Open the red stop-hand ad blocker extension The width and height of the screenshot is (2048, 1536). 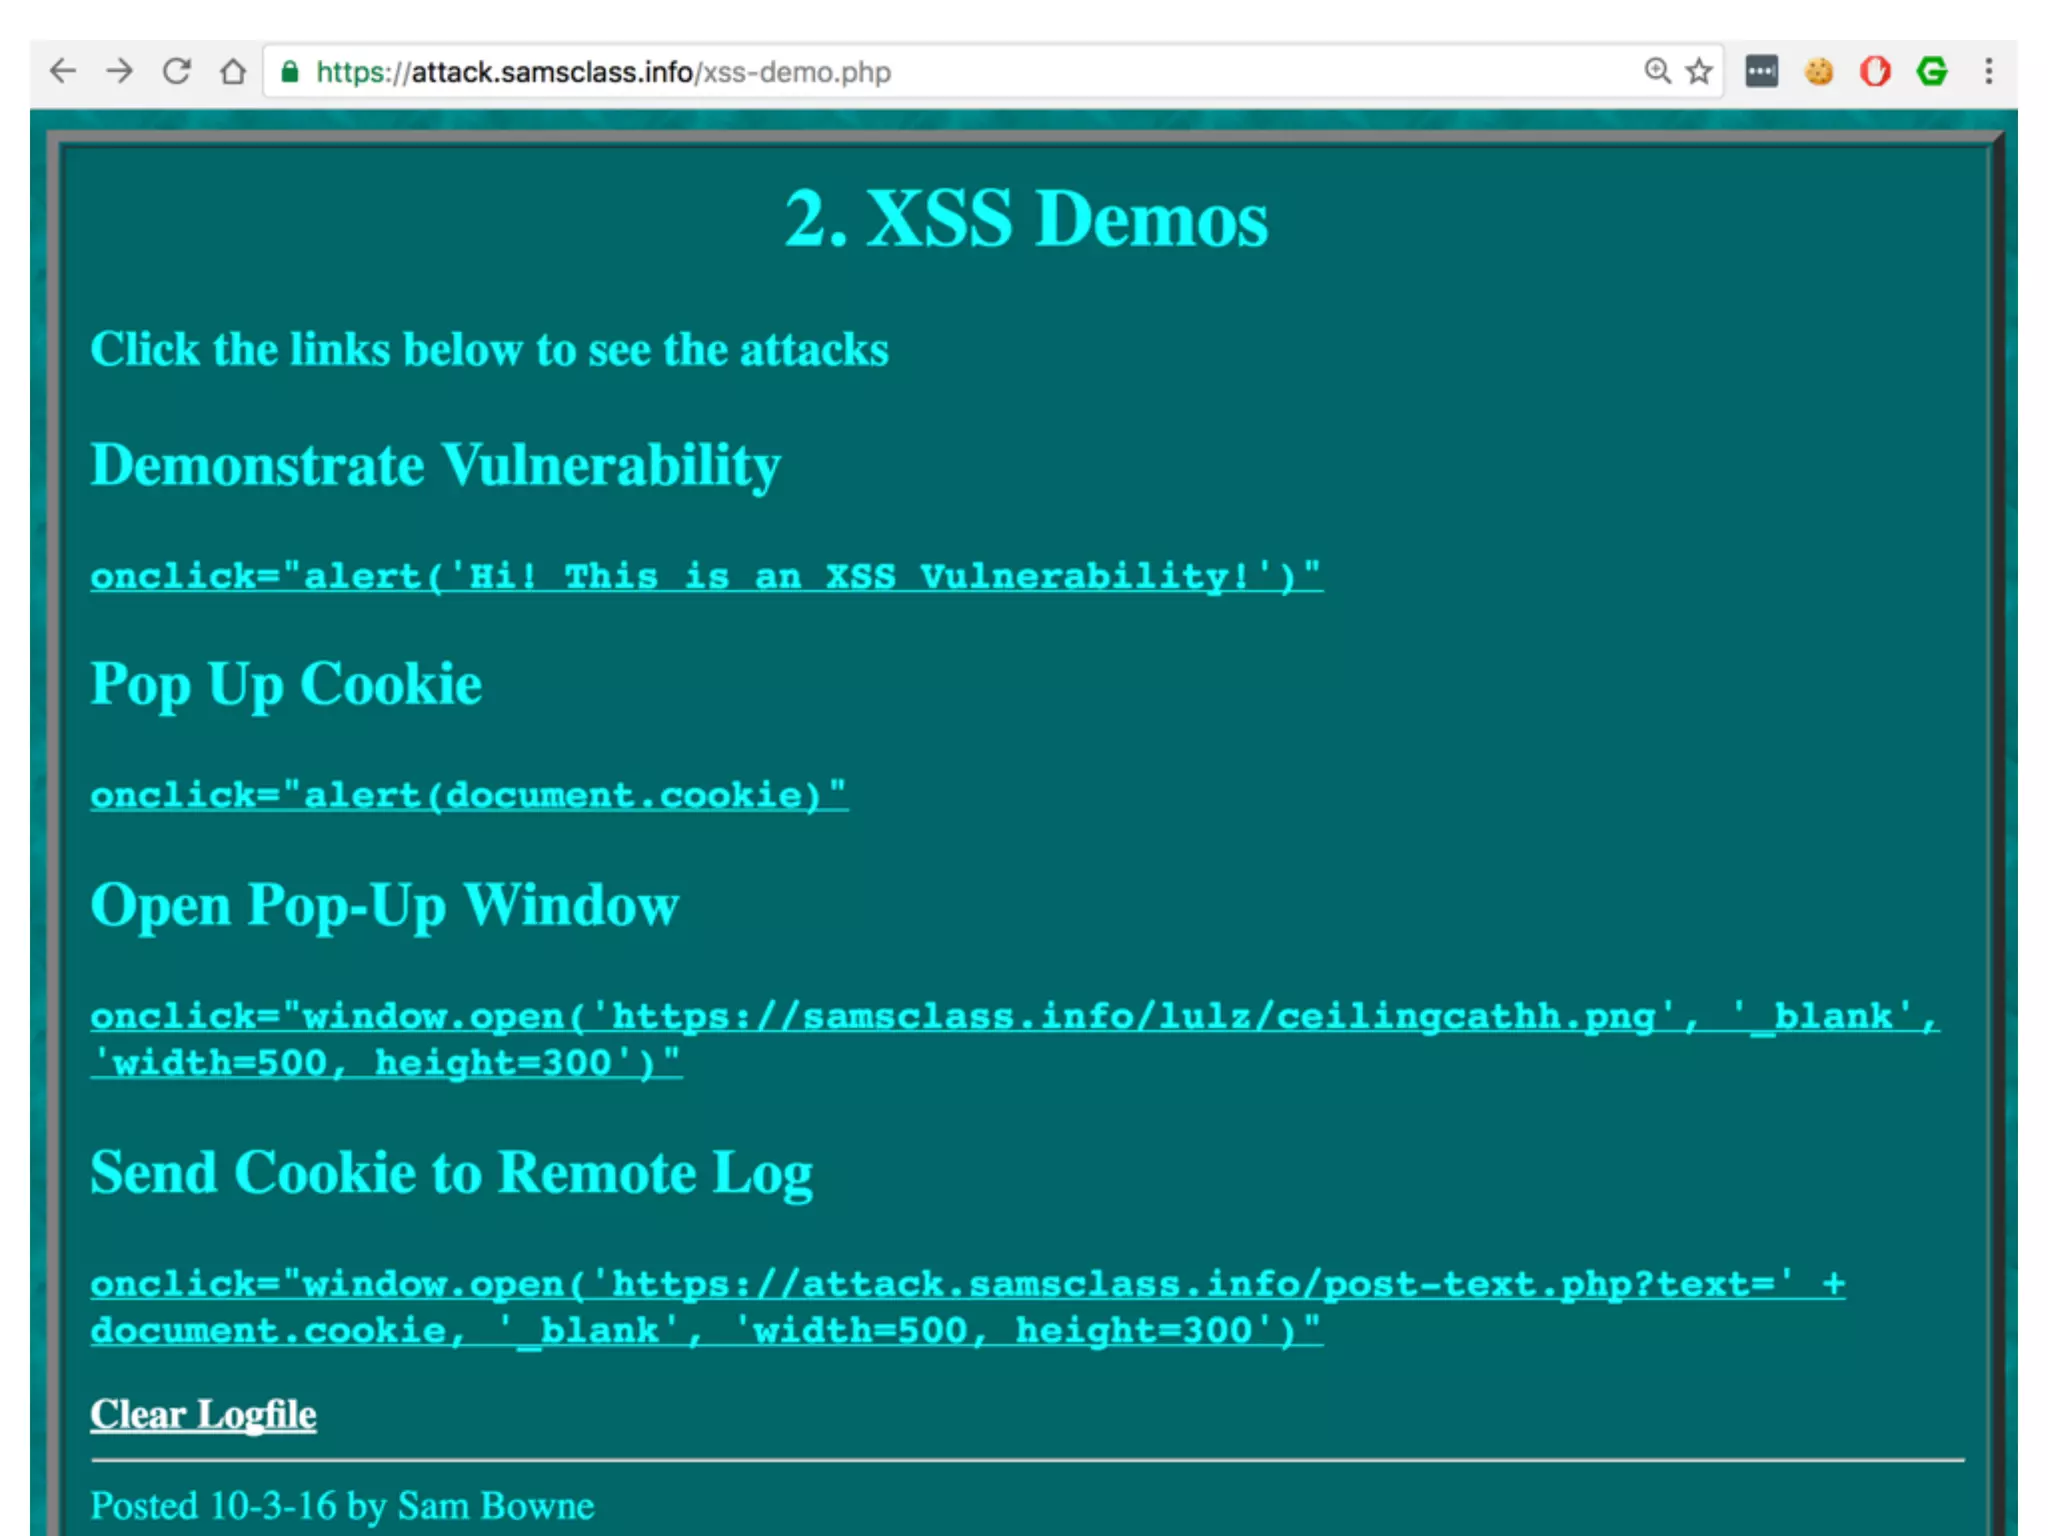click(1875, 71)
